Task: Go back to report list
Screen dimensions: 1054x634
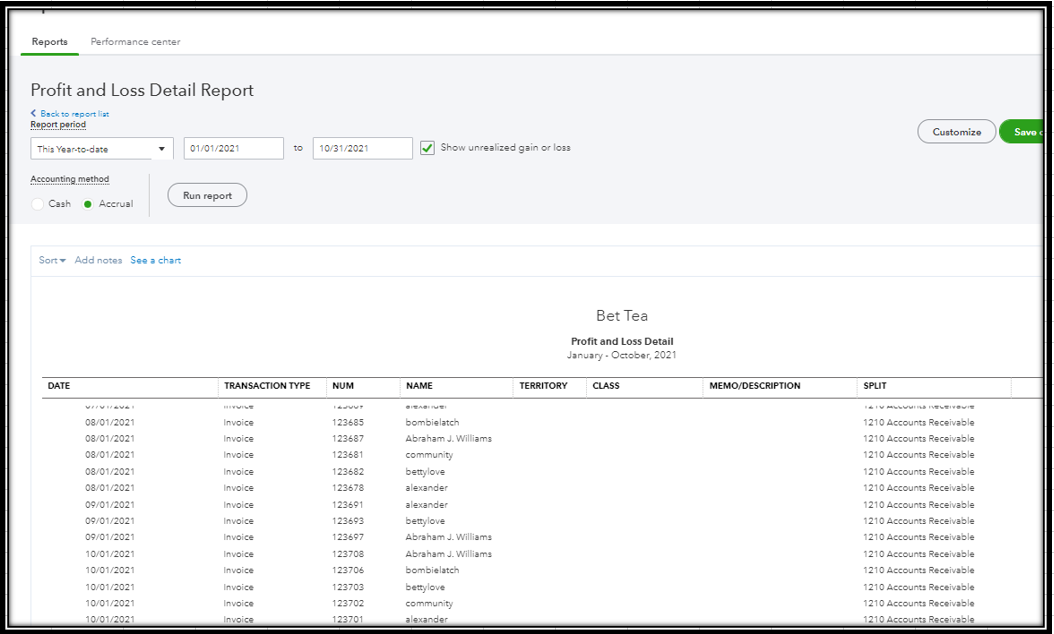Action: pos(70,114)
